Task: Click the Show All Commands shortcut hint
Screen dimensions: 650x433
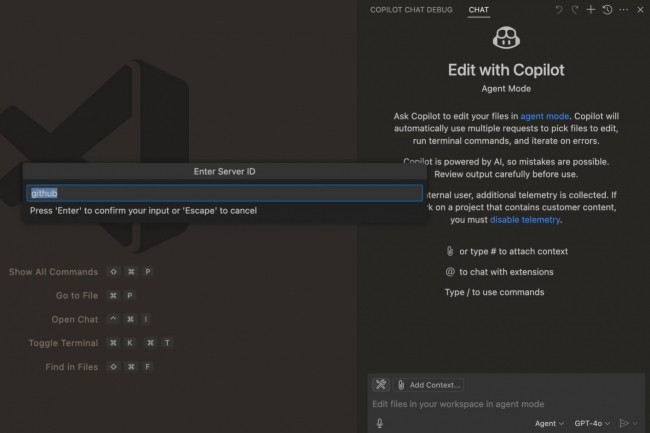Action: (x=81, y=272)
